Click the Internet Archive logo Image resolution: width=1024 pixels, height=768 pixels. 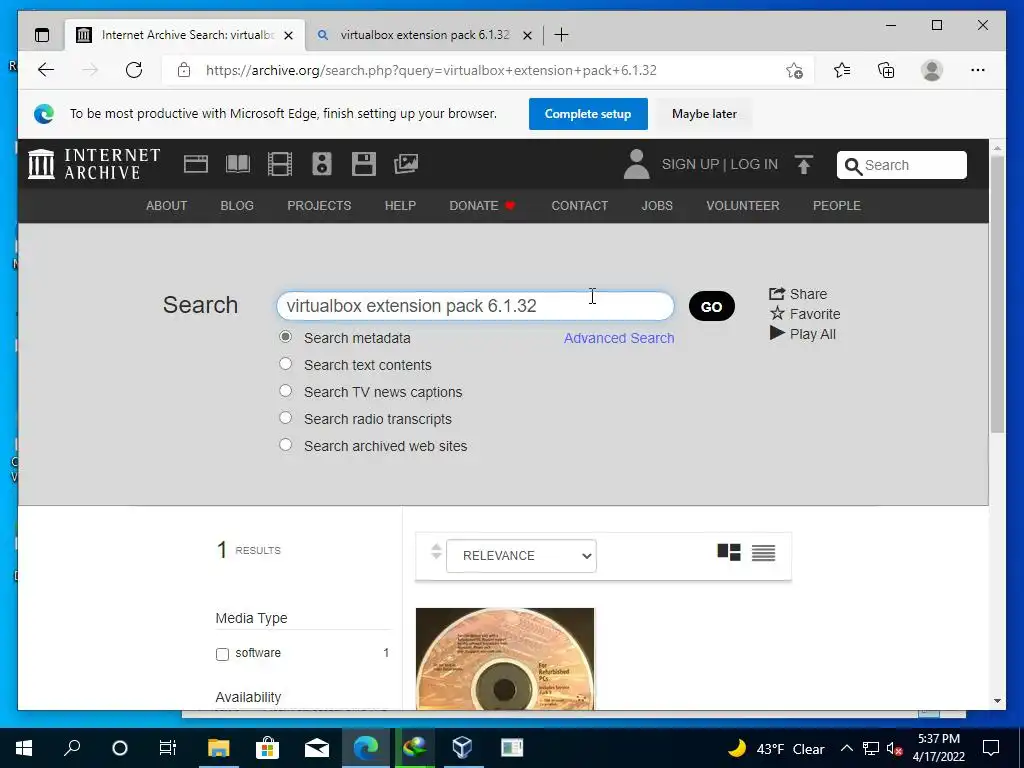pyautogui.click(x=94, y=164)
